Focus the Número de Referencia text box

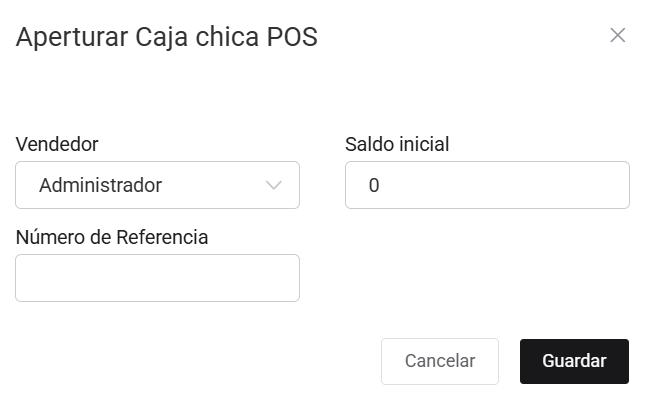click(x=157, y=278)
